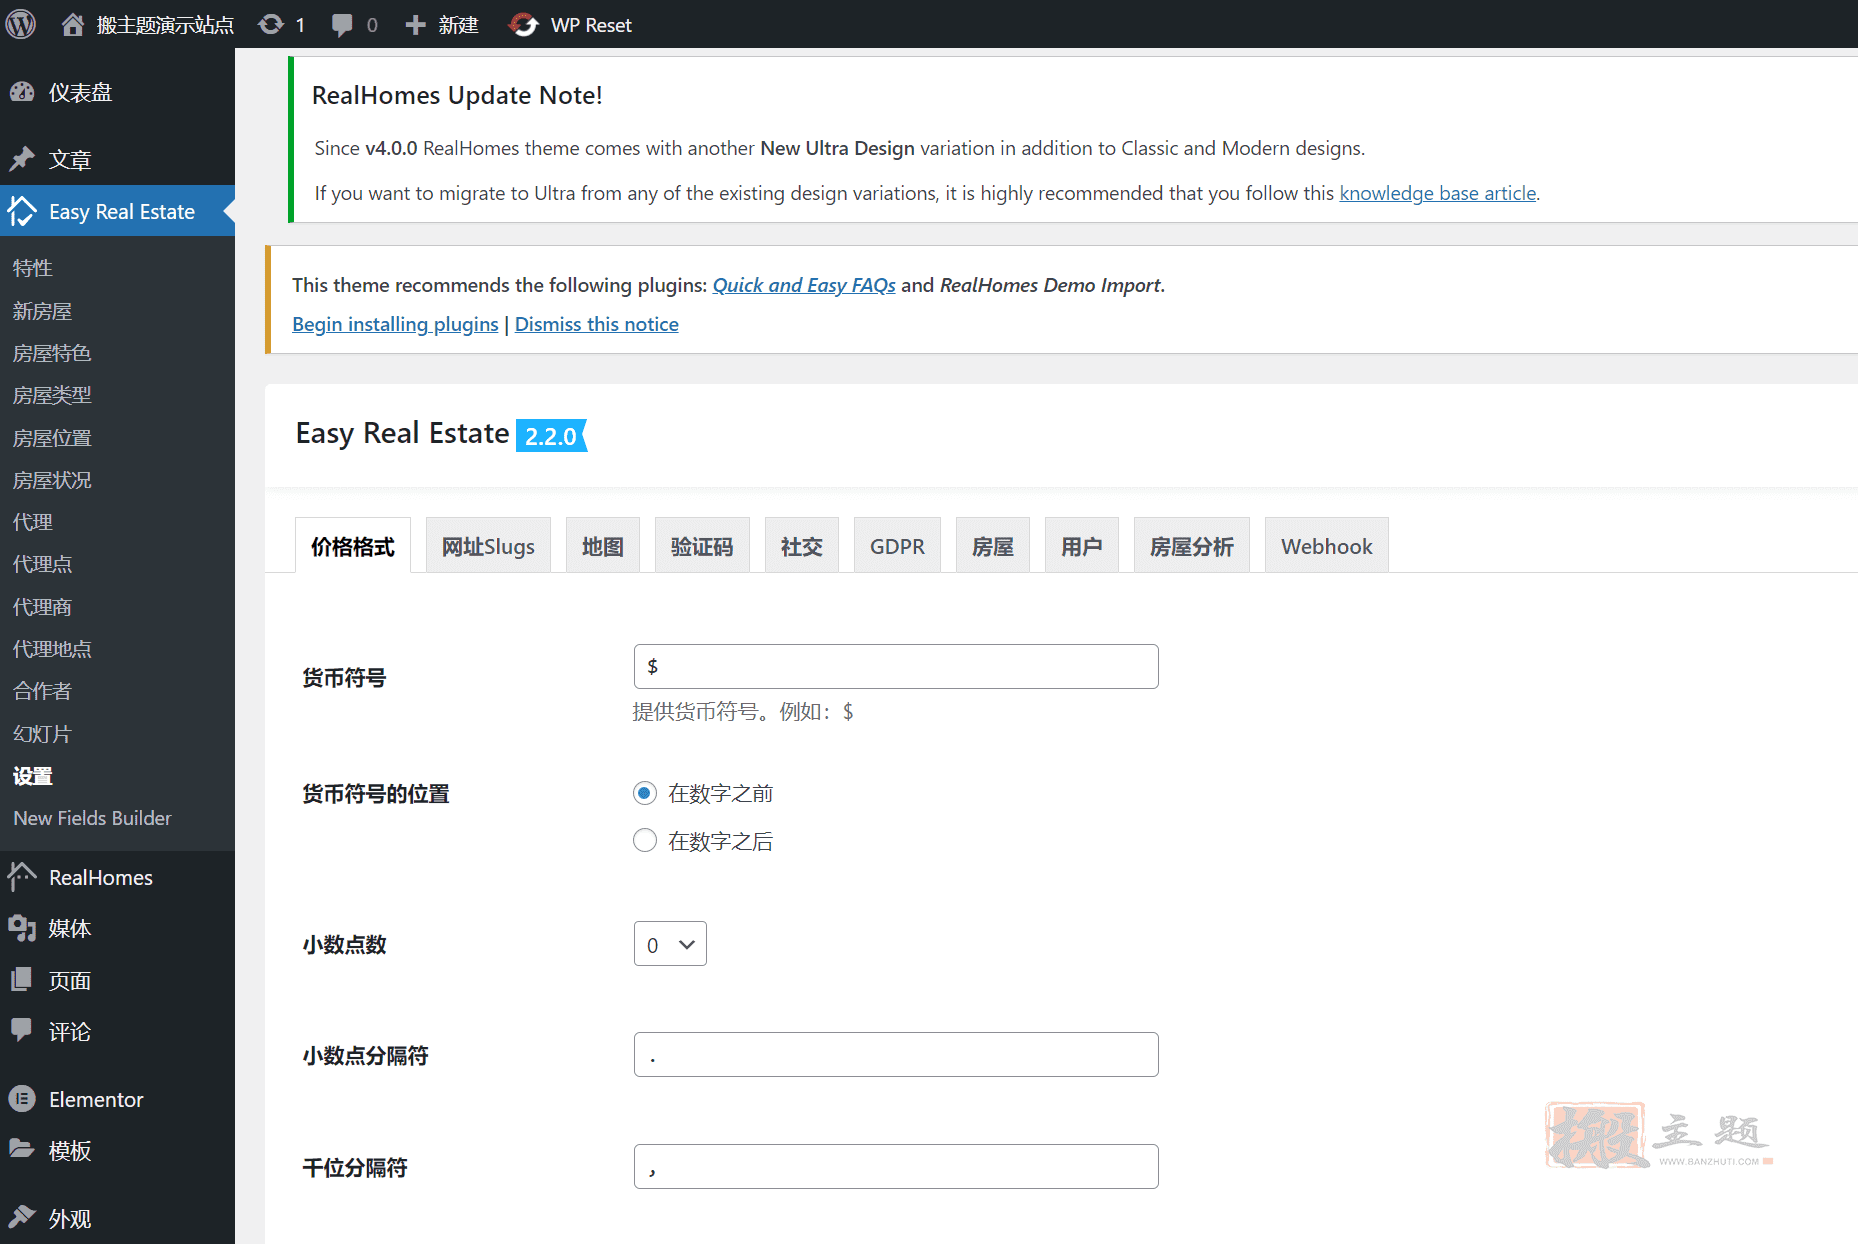Click the WP Reset icon
This screenshot has width=1858, height=1244.
(x=523, y=24)
